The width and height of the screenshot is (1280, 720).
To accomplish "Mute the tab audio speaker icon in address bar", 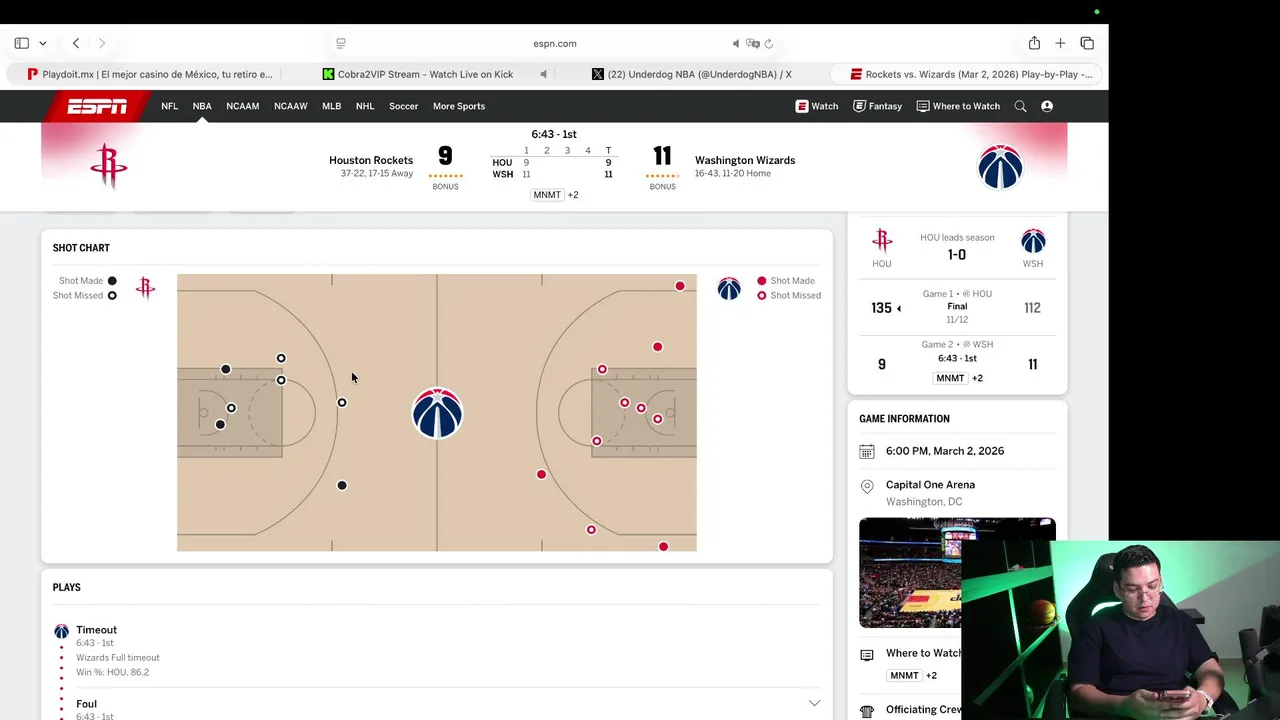I will tap(736, 43).
